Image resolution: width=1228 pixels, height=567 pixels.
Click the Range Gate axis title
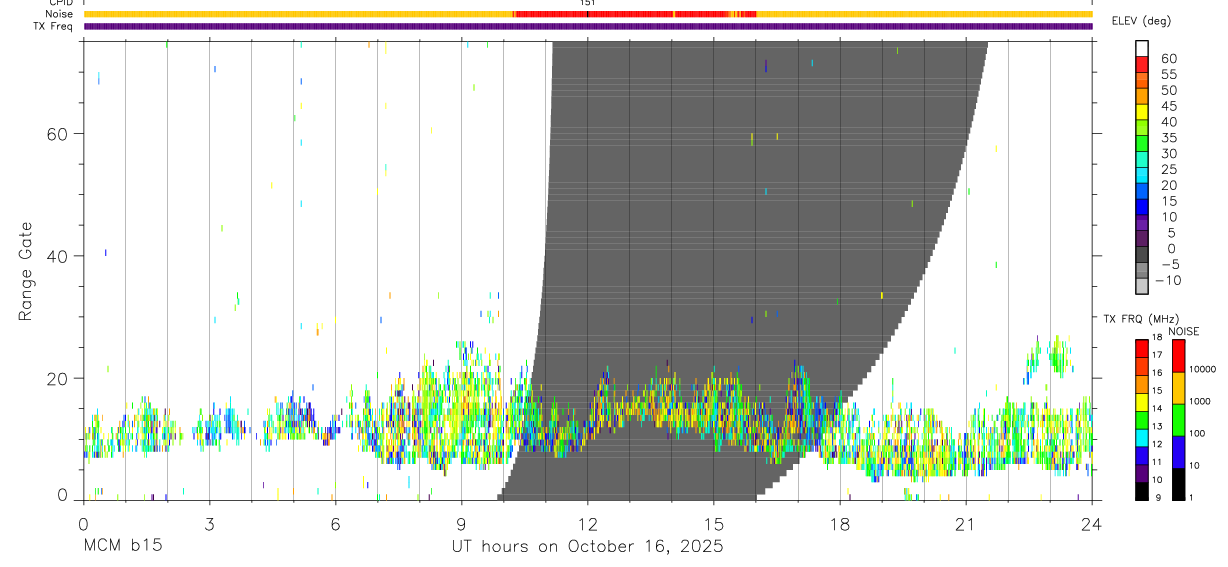coord(26,271)
